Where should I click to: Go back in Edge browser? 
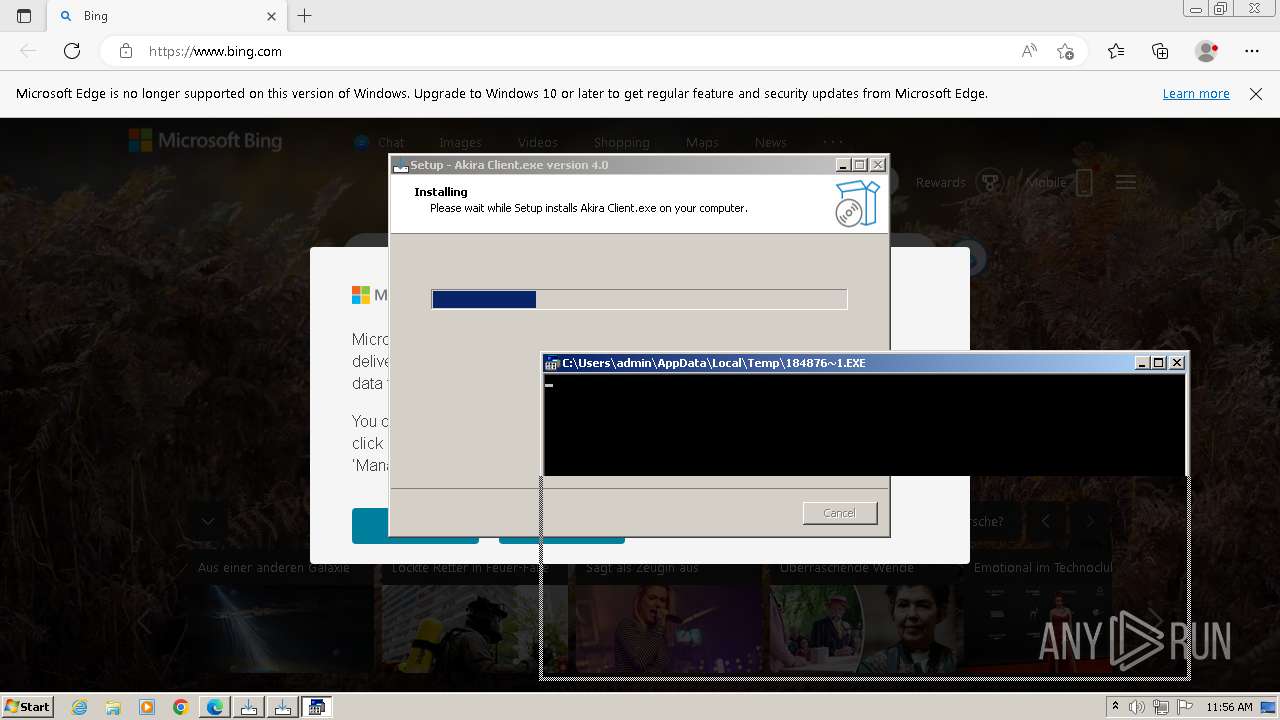coord(28,51)
